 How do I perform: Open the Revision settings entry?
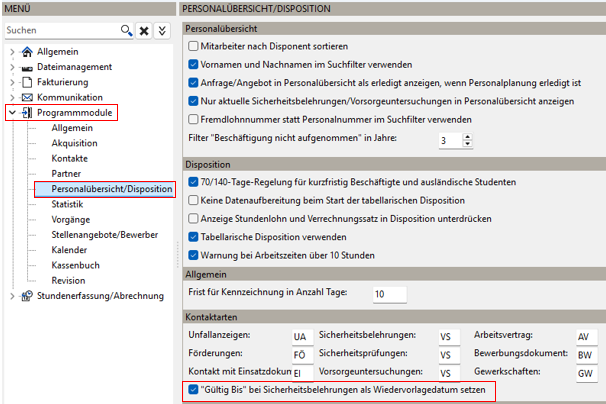click(x=68, y=280)
